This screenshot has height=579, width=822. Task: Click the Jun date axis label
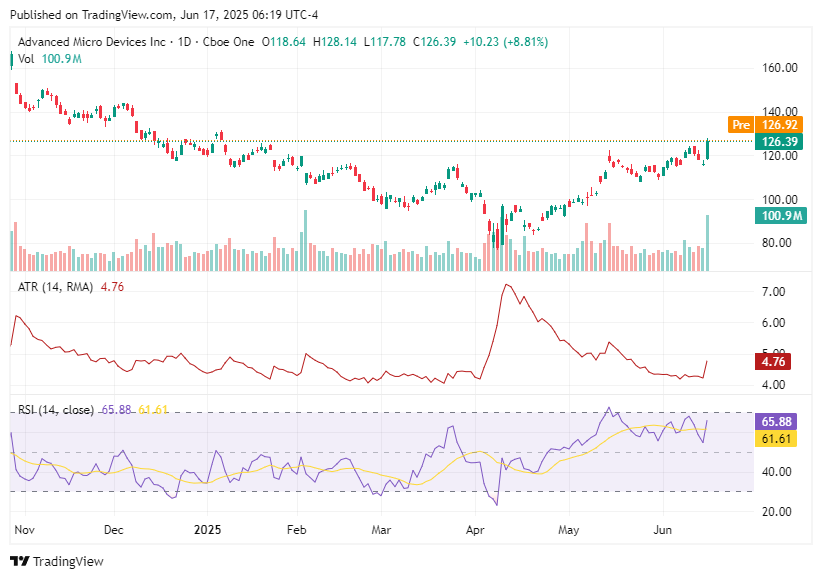click(x=663, y=530)
